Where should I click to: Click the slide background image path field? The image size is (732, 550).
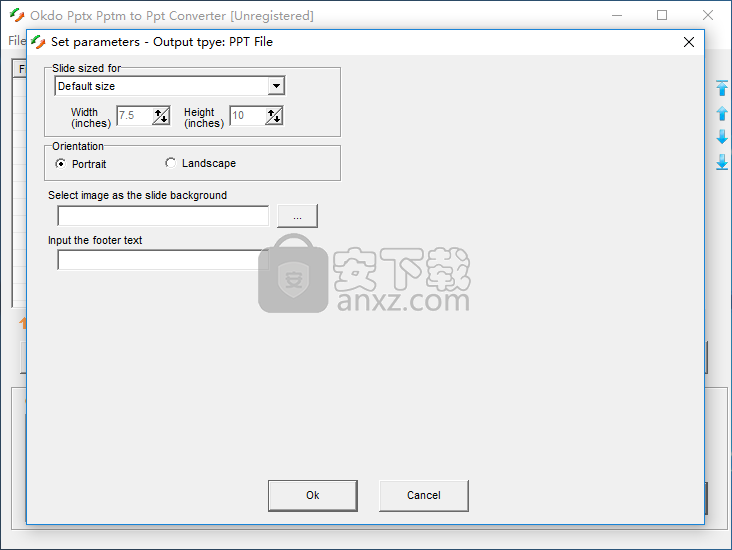163,216
